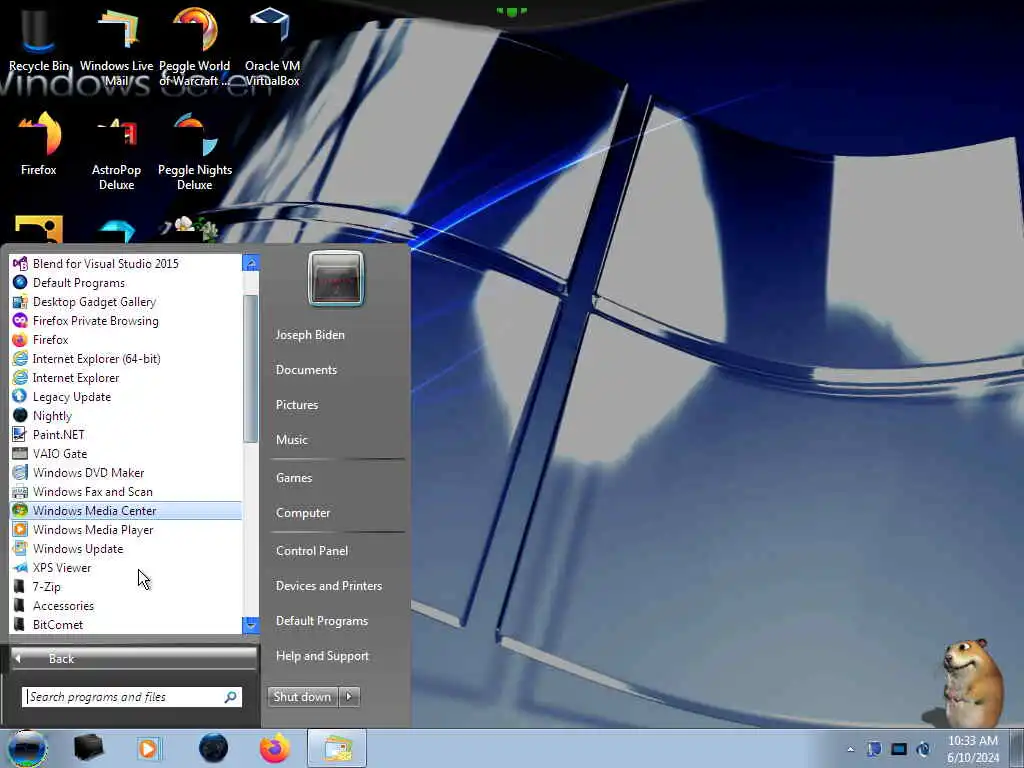Launch Windows DVD Maker
This screenshot has height=768, width=1024.
[126, 472]
